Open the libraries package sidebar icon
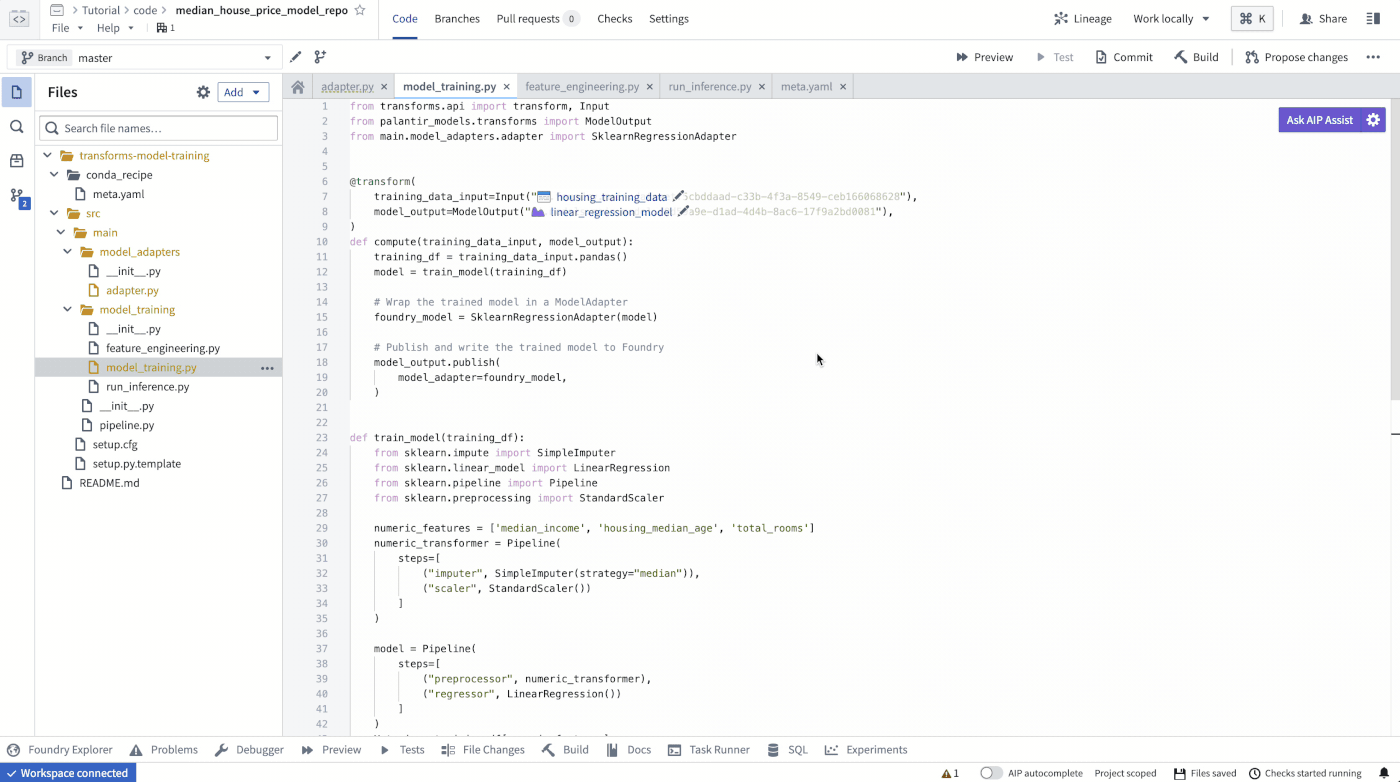Screen dimensions: 1400x782 (x=16, y=161)
